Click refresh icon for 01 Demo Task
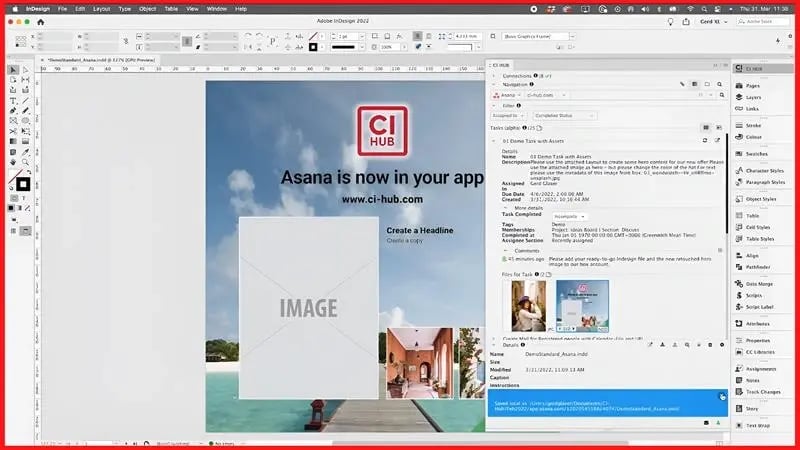This screenshot has width=800, height=450. (705, 140)
